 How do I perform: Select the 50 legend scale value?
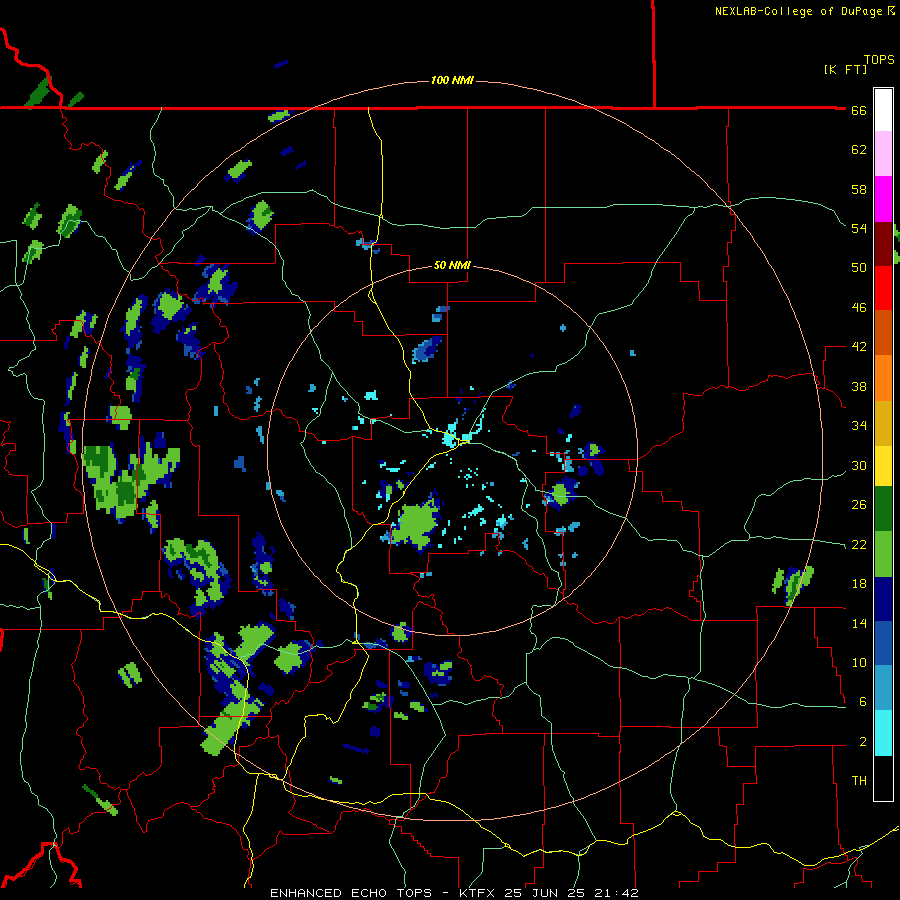pyautogui.click(x=859, y=267)
